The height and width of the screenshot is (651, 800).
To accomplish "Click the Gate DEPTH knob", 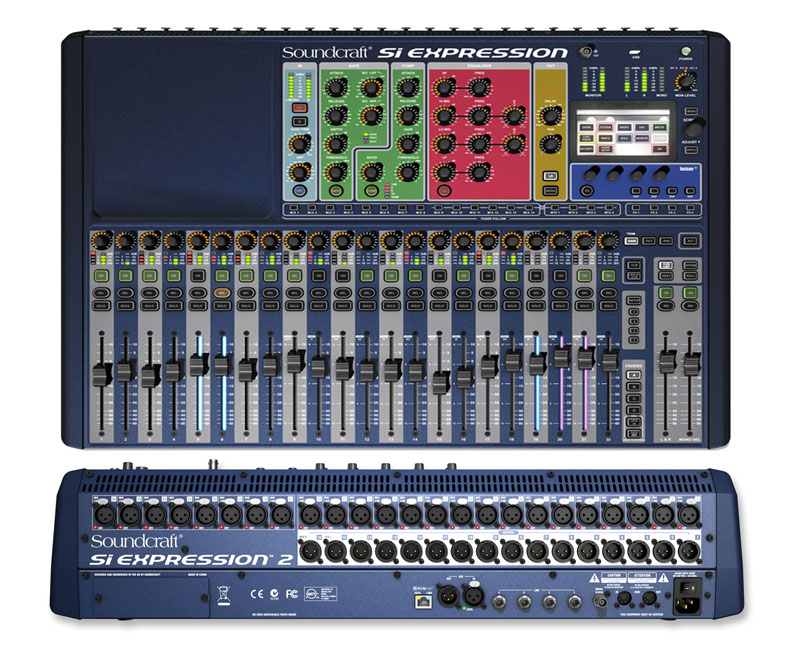I will 336,144.
